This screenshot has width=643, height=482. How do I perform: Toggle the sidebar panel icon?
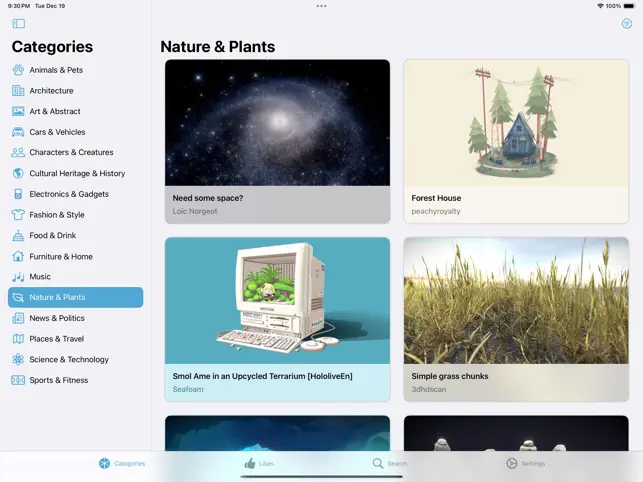18,24
